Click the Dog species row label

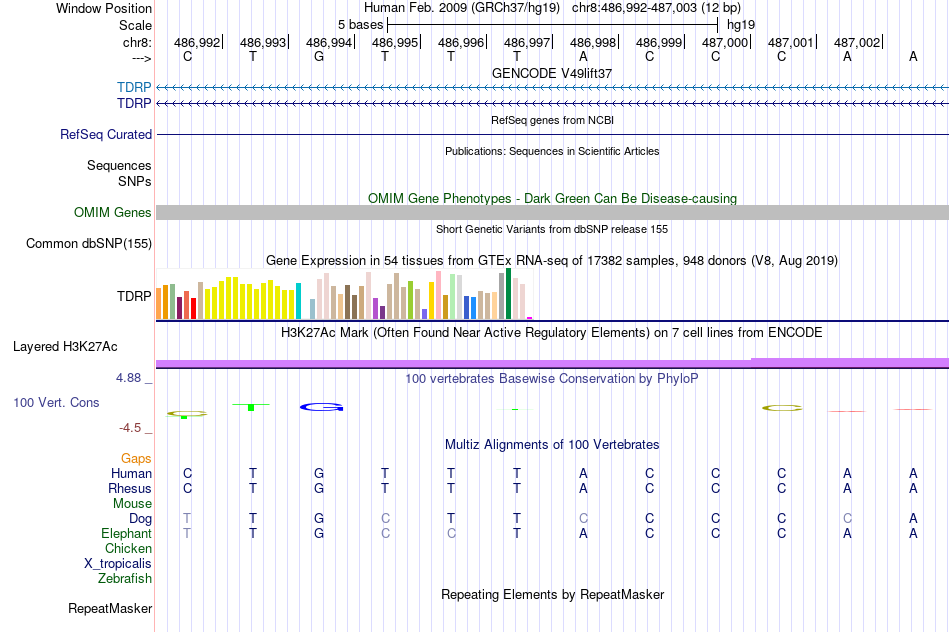[140, 519]
